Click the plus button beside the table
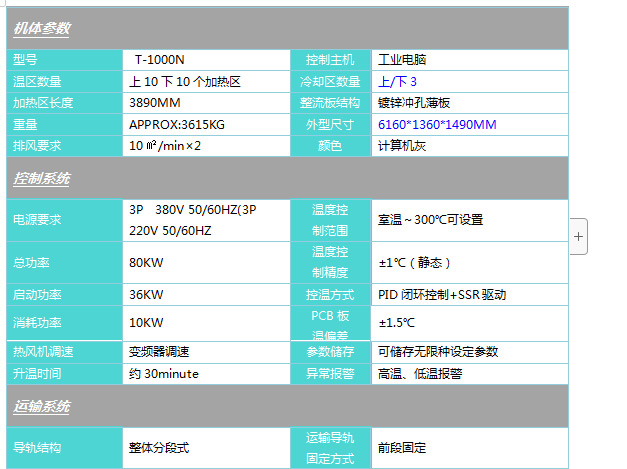The width and height of the screenshot is (627, 469). click(579, 236)
